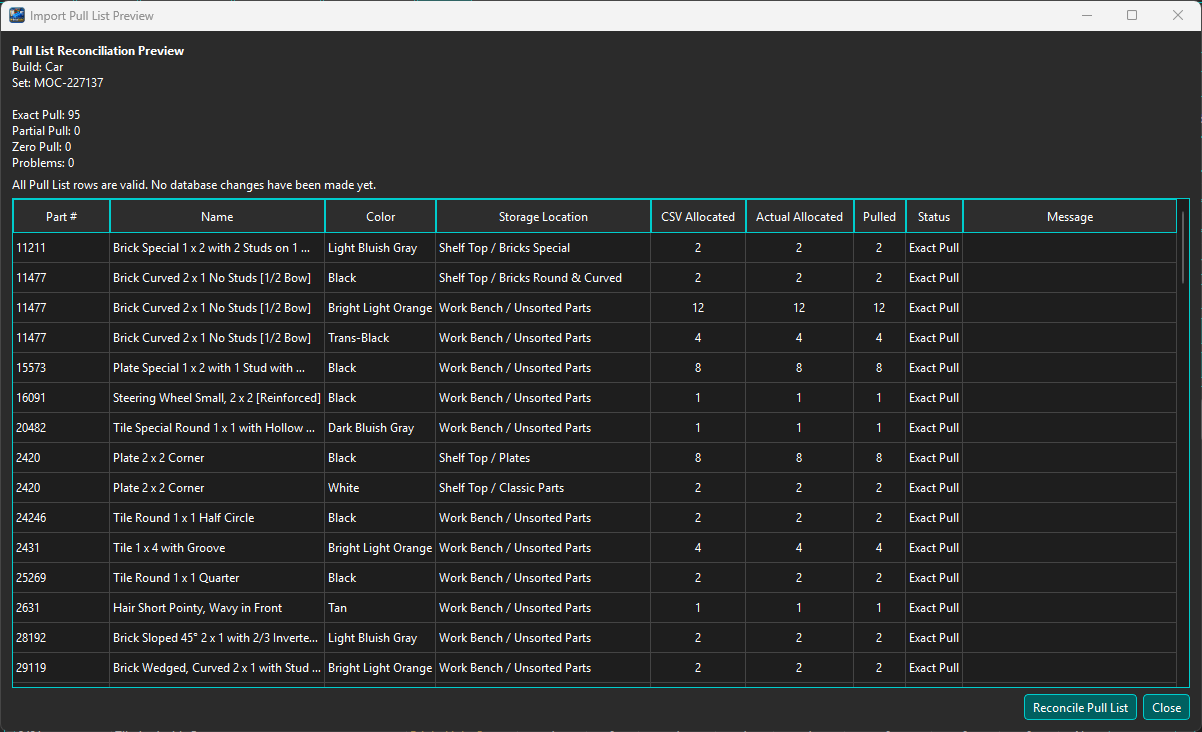Select the Tan color cell
The image size is (1202, 732).
(x=381, y=608)
